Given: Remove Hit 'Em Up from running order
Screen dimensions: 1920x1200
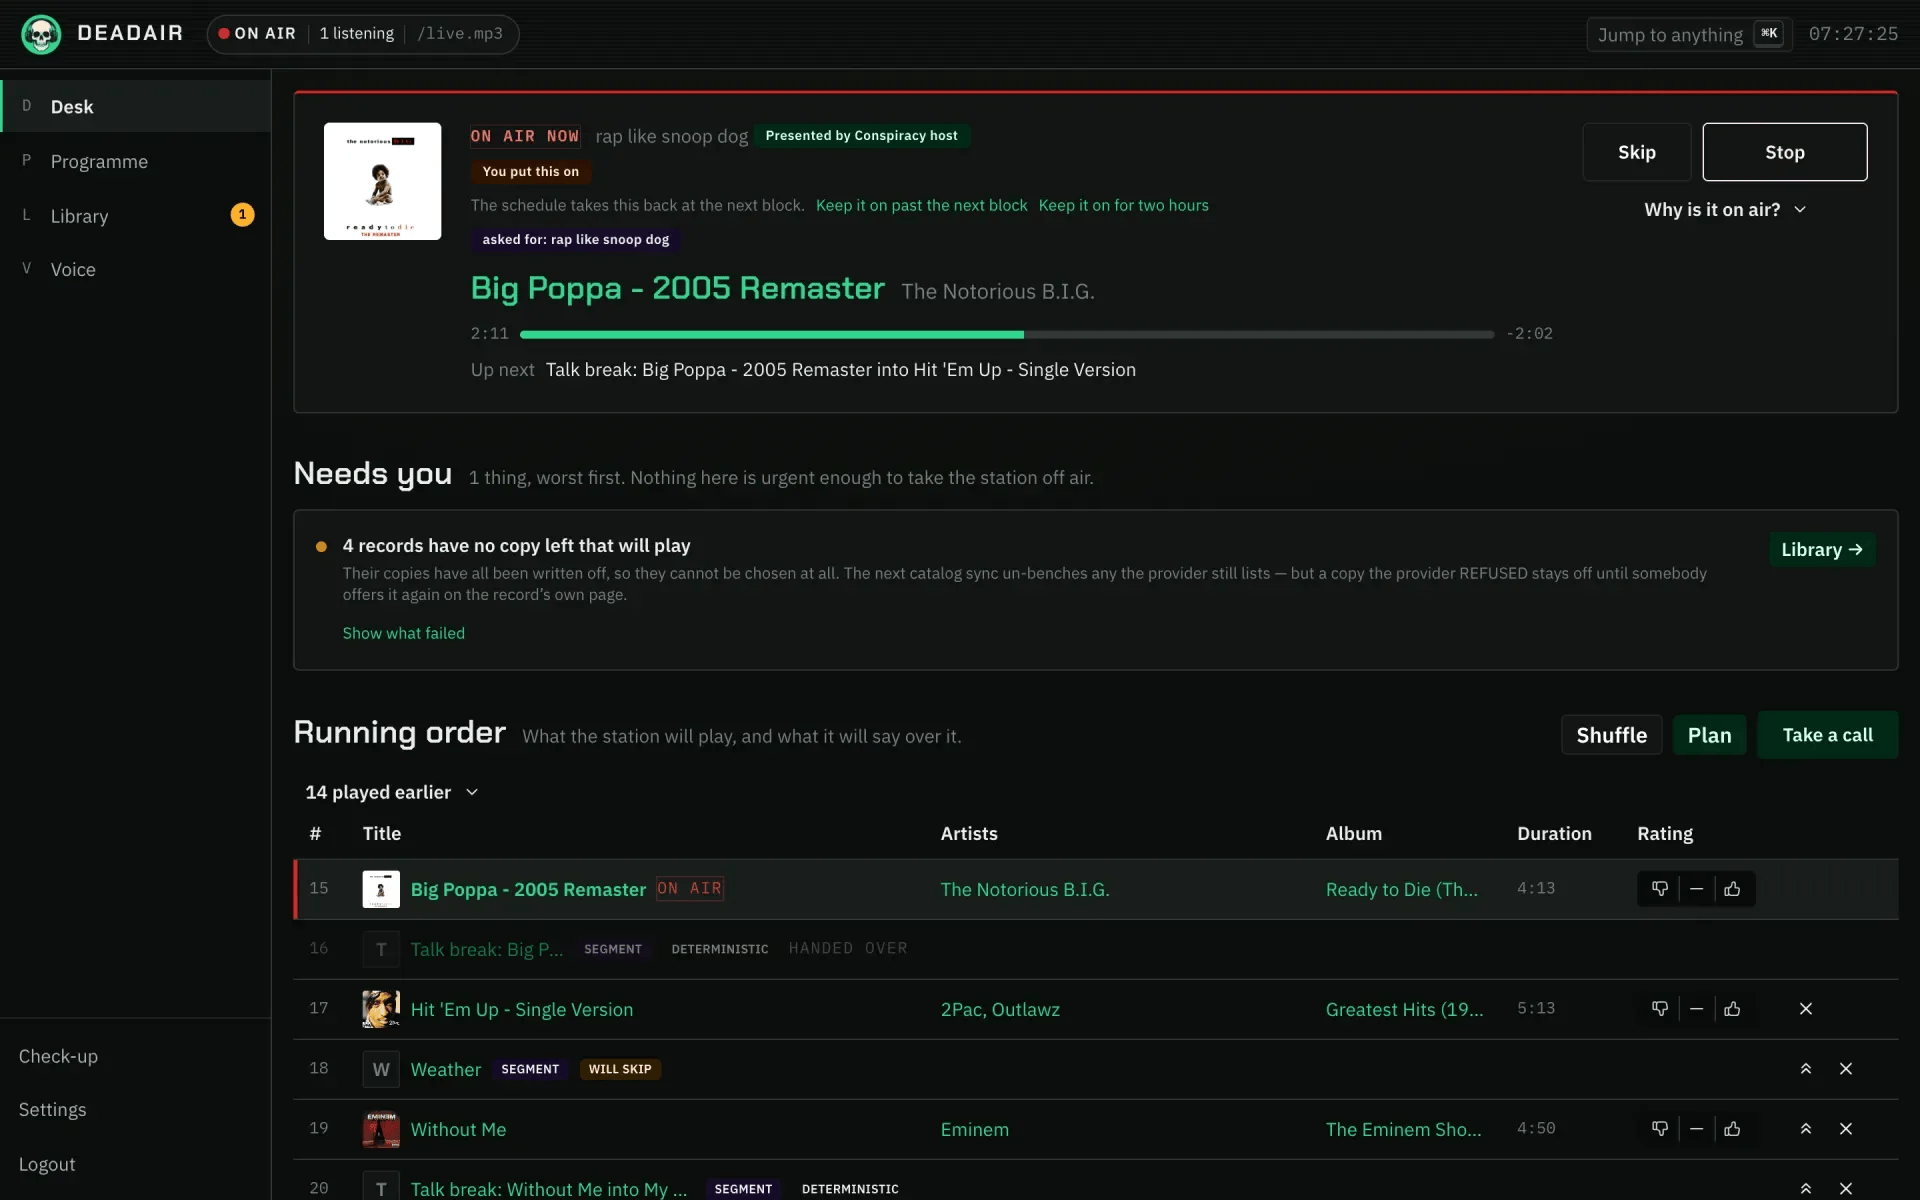Looking at the screenshot, I should [x=1806, y=1009].
